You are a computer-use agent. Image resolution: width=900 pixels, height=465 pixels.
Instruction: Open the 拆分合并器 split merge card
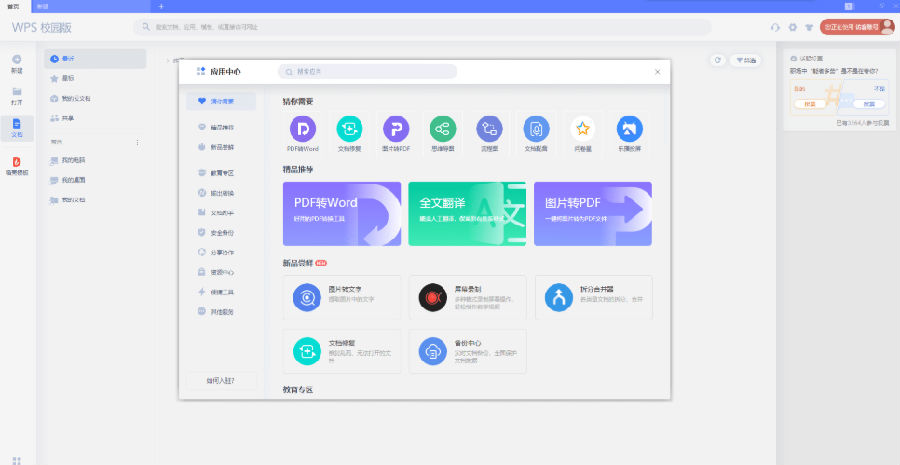click(x=593, y=297)
